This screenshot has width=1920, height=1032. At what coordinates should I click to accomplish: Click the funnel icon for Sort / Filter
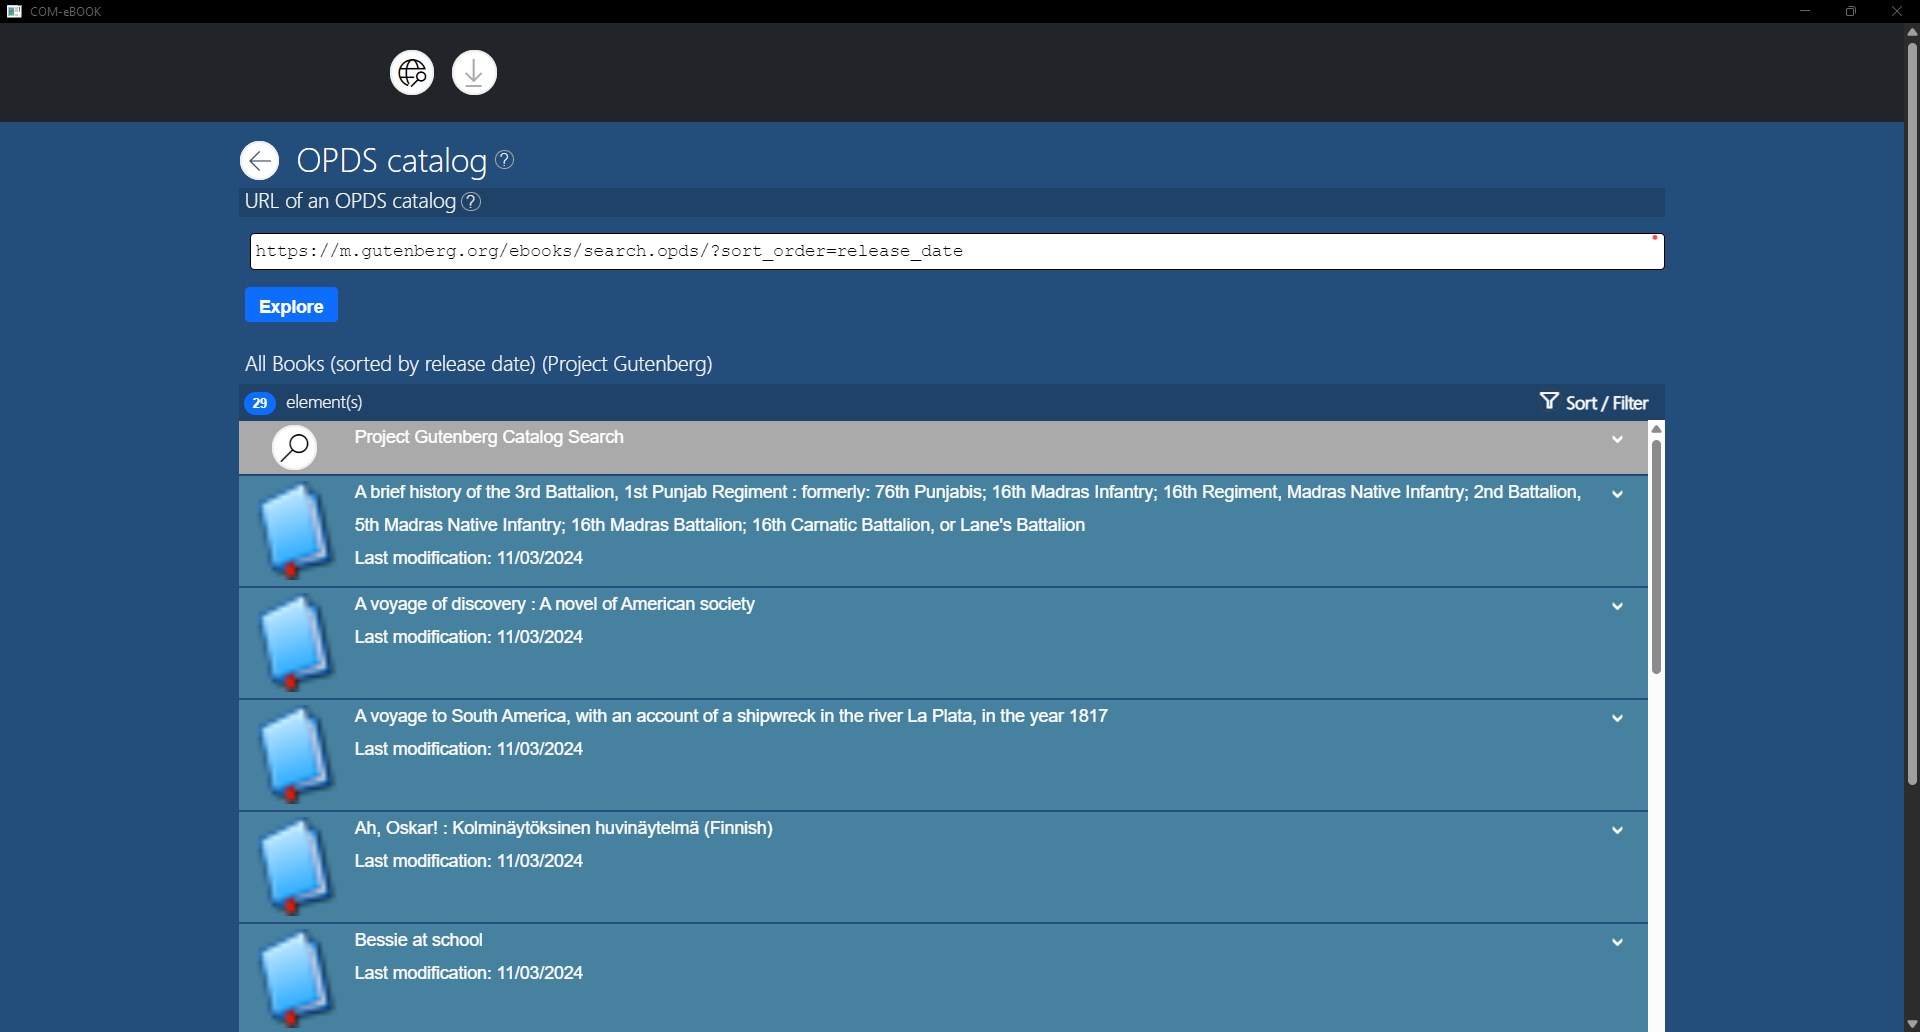tap(1549, 402)
